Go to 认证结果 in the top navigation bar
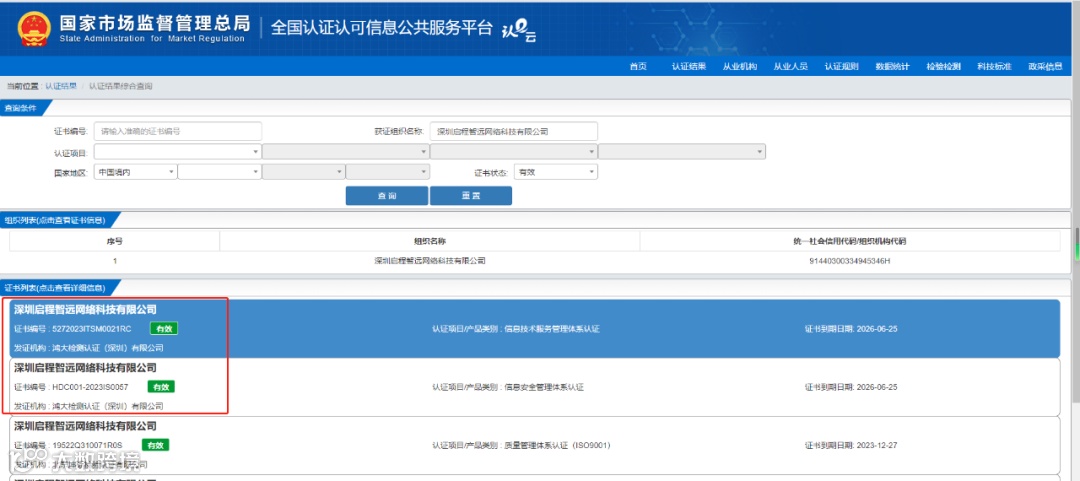Screen dimensions: 1080x481 click(689, 67)
